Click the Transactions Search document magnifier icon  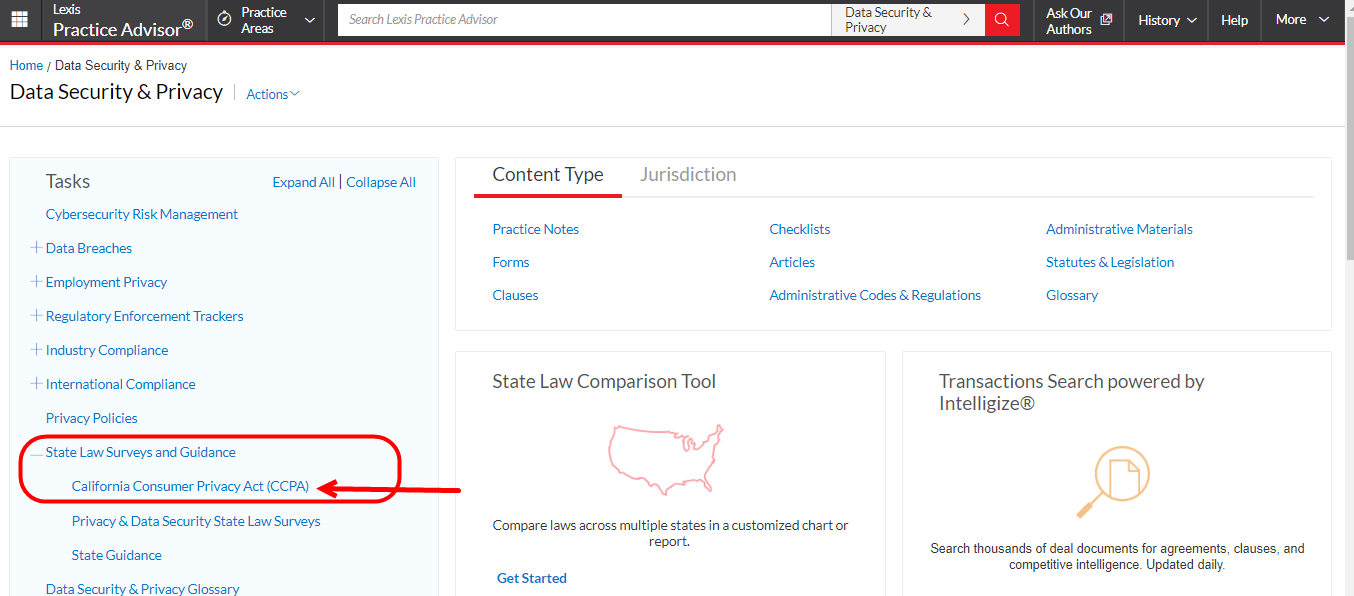[1113, 481]
